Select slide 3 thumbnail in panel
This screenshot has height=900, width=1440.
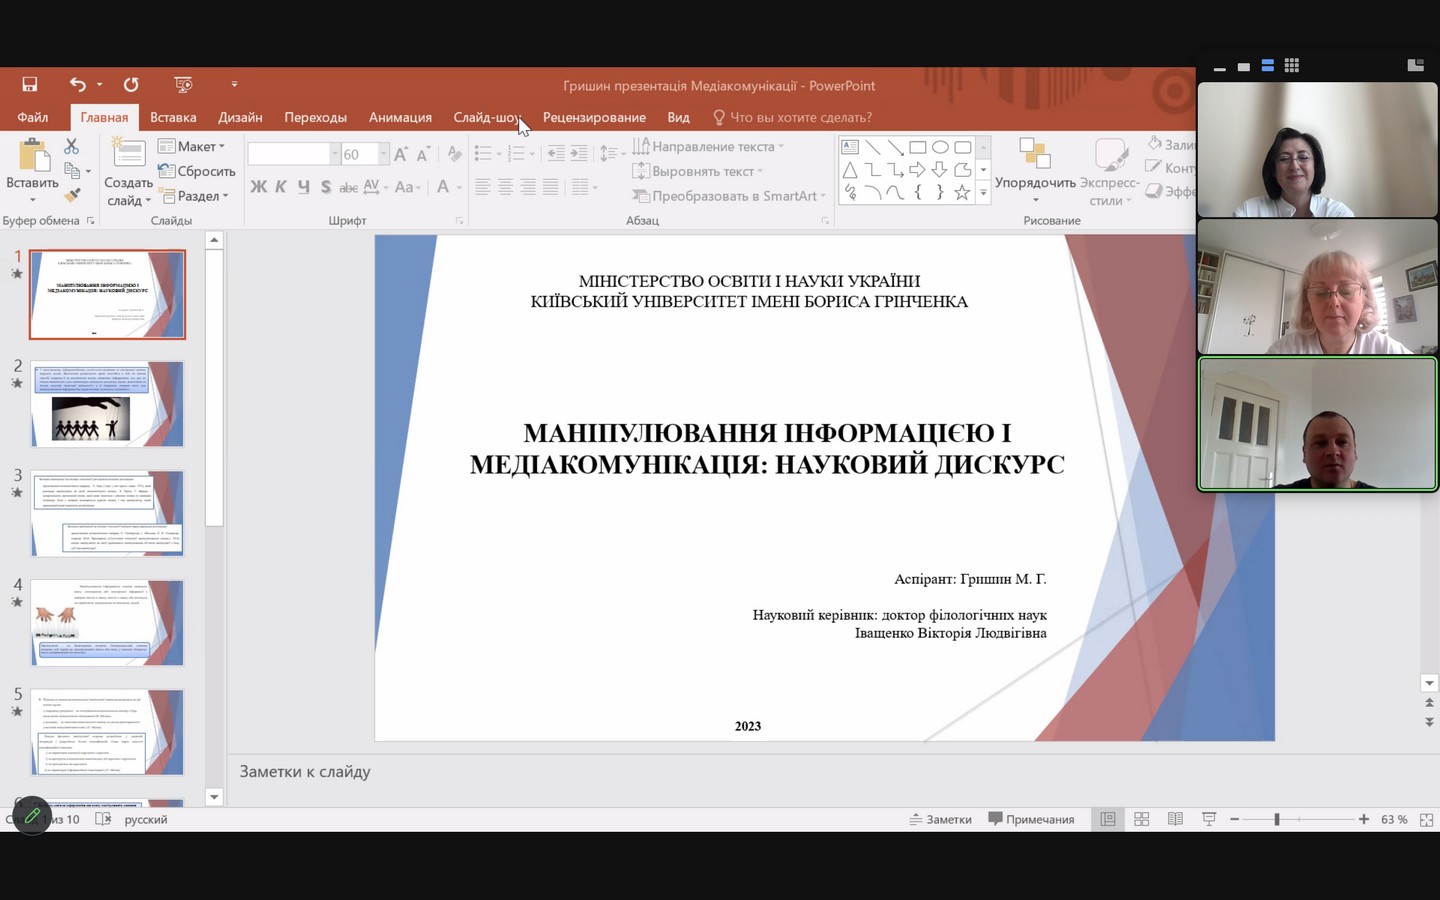tap(107, 513)
